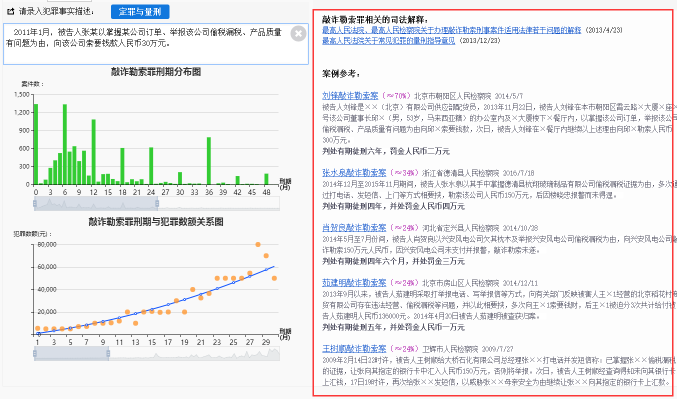Image resolution: width=677 pixels, height=399 pixels.
Task: Click the left handle of the amount chart zoom slider
Action: pos(35,353)
